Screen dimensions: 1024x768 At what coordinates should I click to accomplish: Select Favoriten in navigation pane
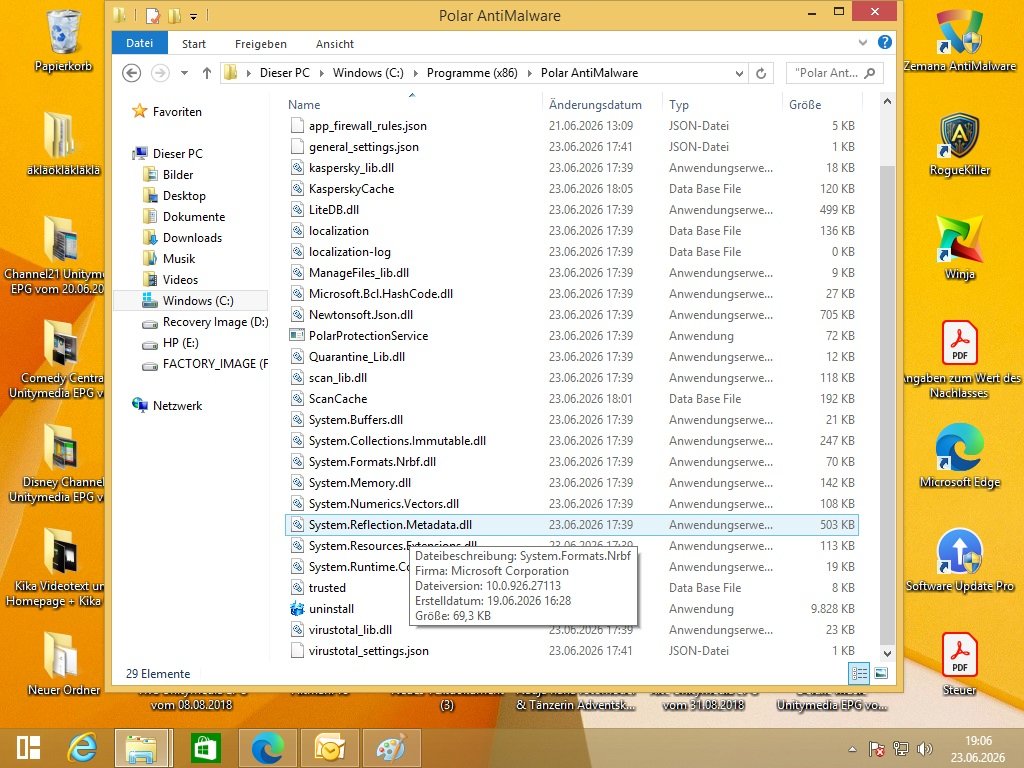(177, 112)
